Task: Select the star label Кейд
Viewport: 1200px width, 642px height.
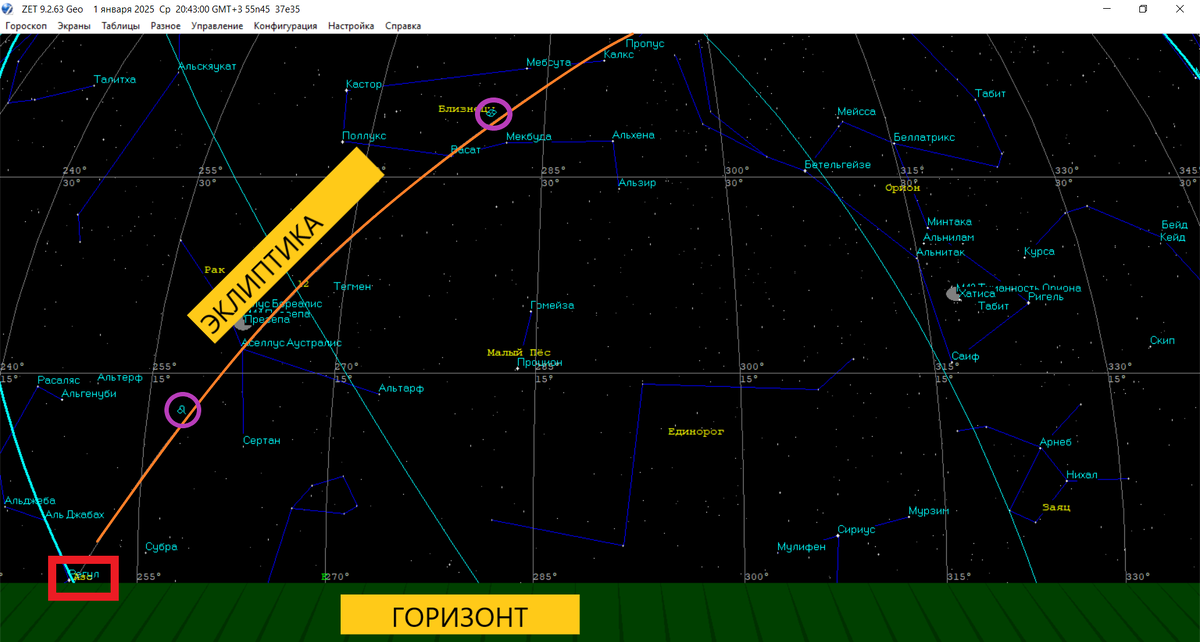Action: click(x=1172, y=237)
